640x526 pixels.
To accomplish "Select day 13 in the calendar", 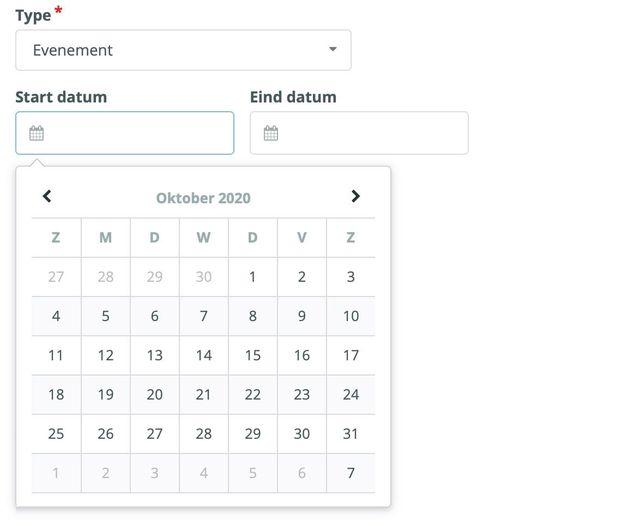I will pyautogui.click(x=155, y=355).
